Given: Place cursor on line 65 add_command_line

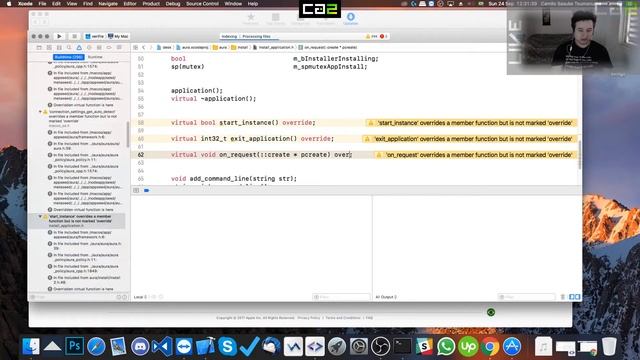Looking at the screenshot, I should 233,179.
